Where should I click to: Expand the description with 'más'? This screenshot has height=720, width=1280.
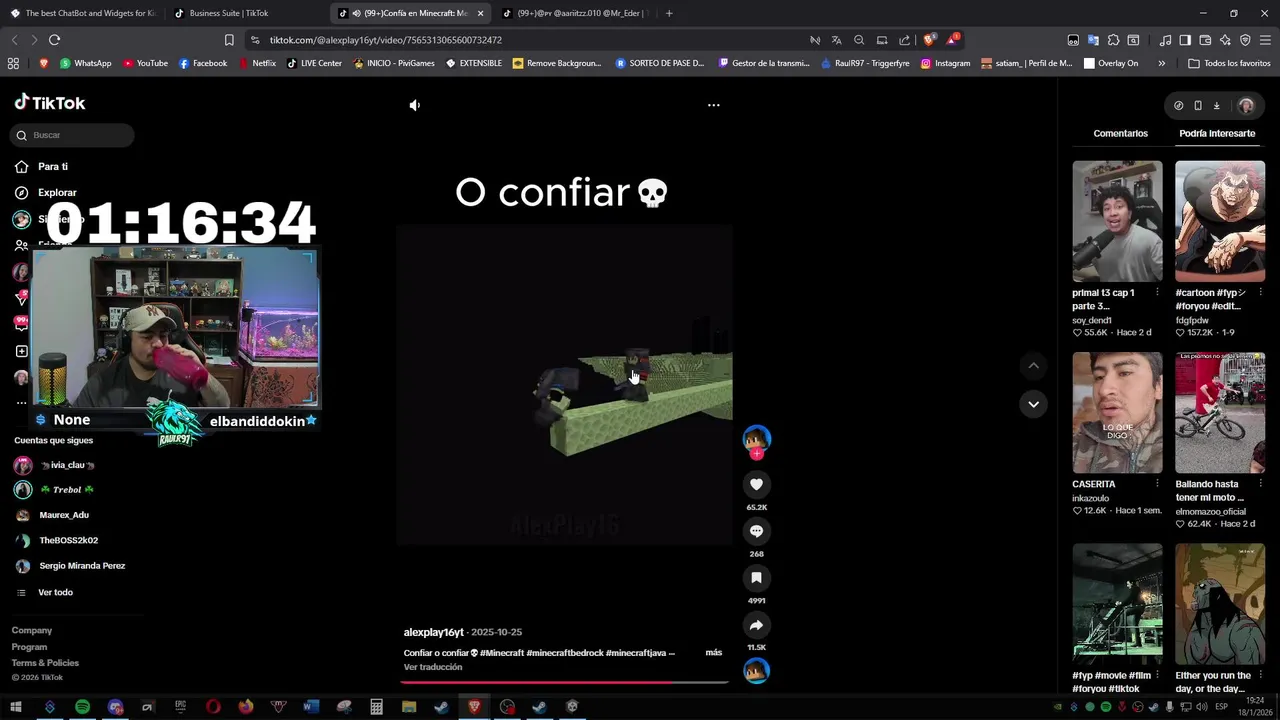(x=713, y=653)
